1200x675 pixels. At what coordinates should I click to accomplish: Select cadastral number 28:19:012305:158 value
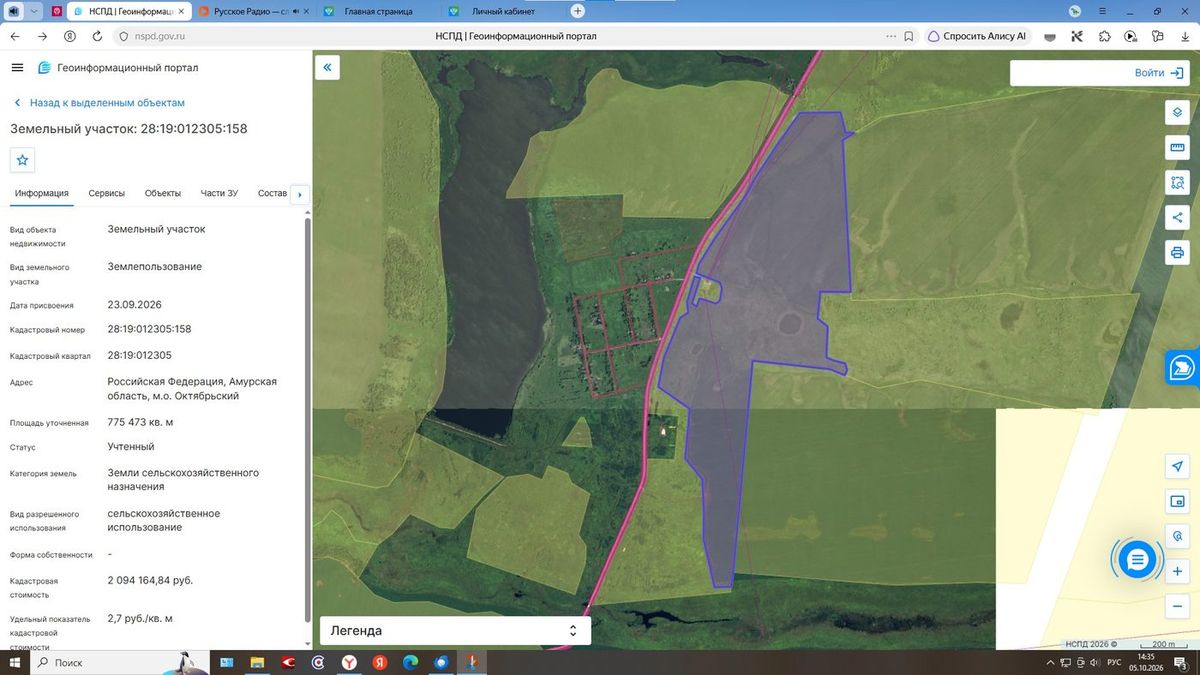pos(149,329)
